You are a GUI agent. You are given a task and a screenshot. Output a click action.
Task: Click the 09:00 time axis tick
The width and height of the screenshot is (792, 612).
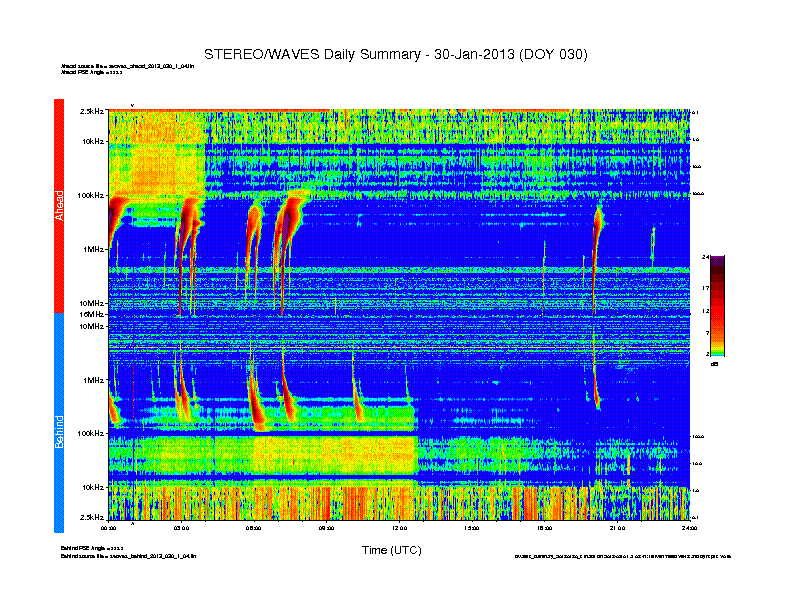(x=326, y=528)
